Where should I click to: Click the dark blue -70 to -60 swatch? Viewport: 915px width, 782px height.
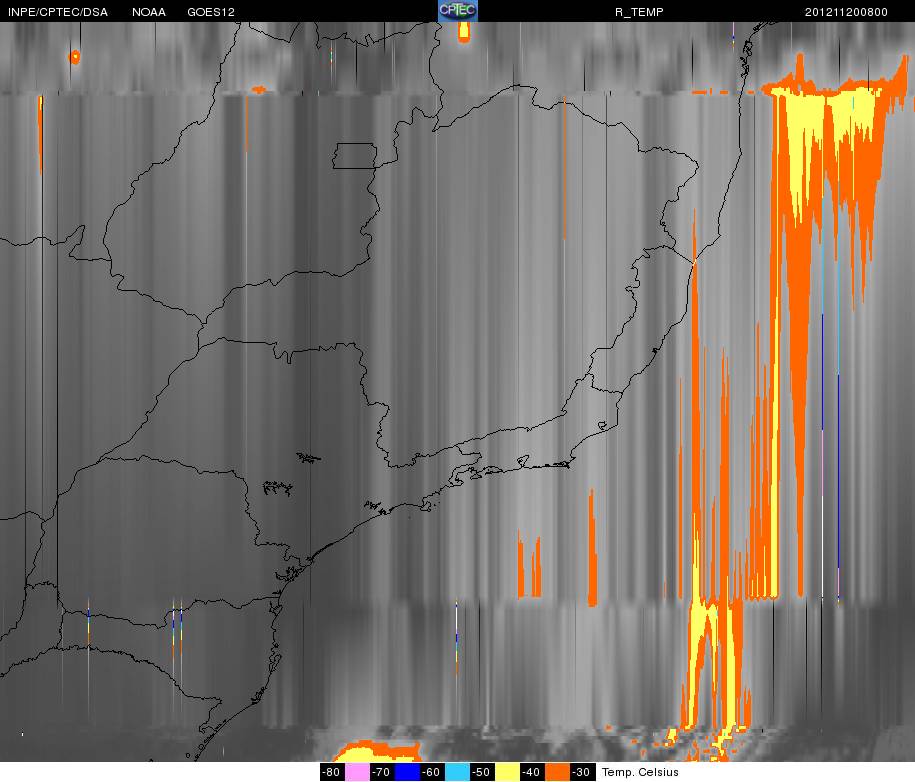click(x=407, y=772)
